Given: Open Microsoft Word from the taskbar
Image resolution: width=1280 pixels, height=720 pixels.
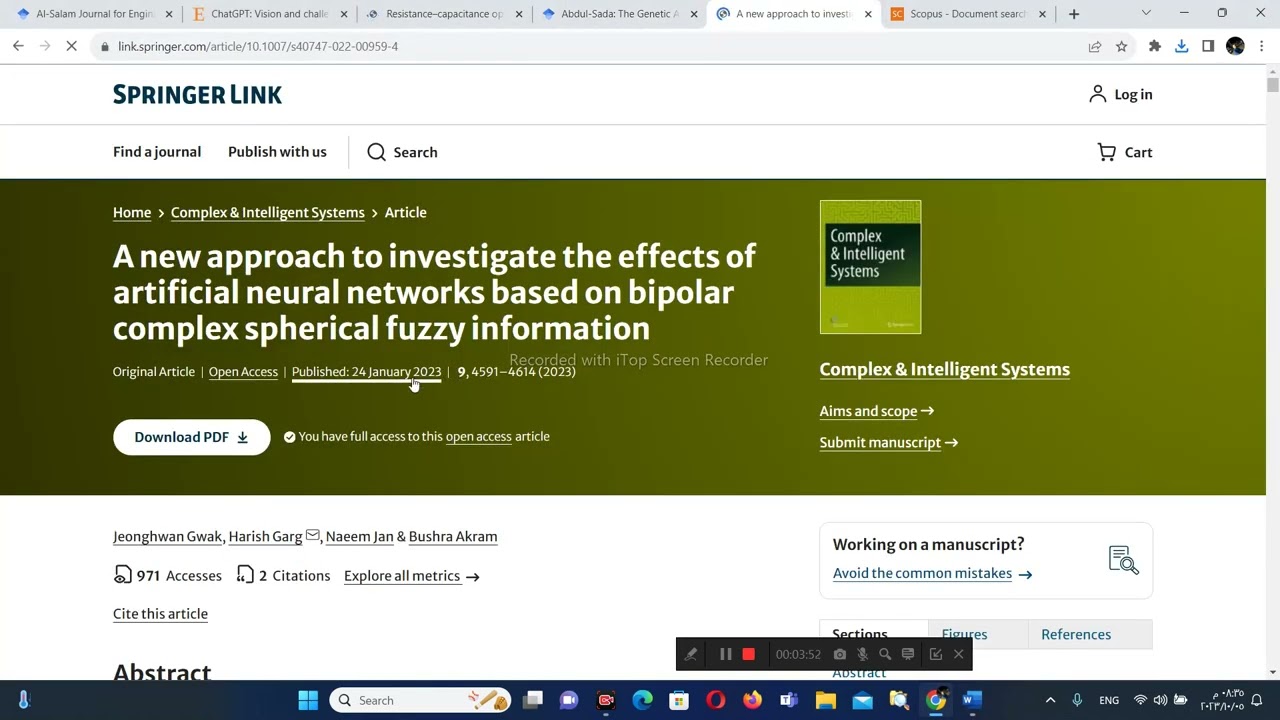Looking at the screenshot, I should click(x=971, y=700).
